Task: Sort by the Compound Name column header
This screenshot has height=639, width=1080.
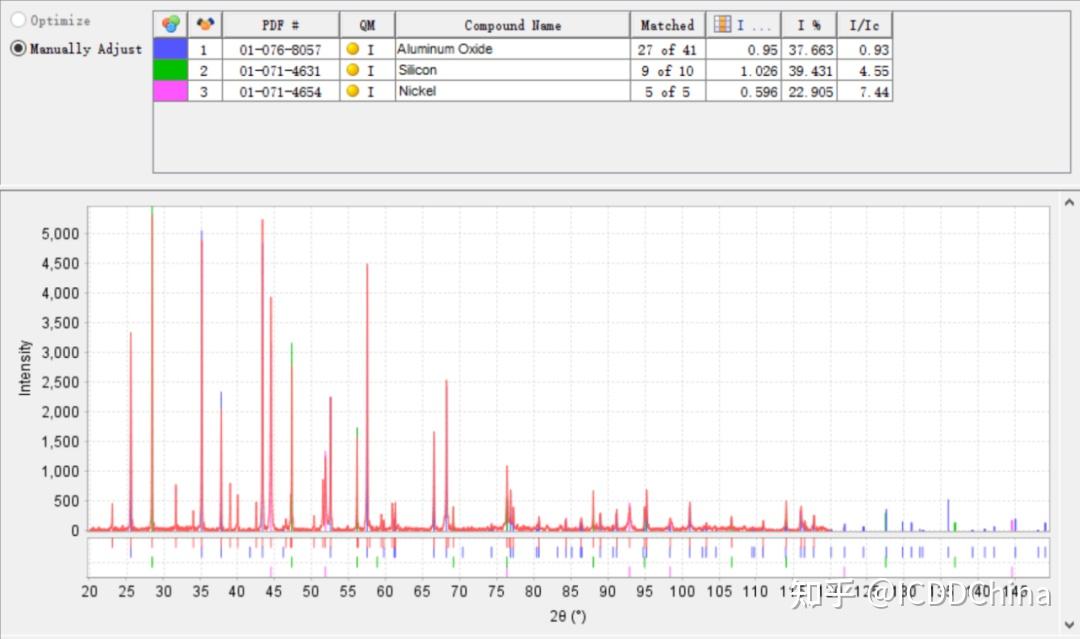Action: pos(512,25)
